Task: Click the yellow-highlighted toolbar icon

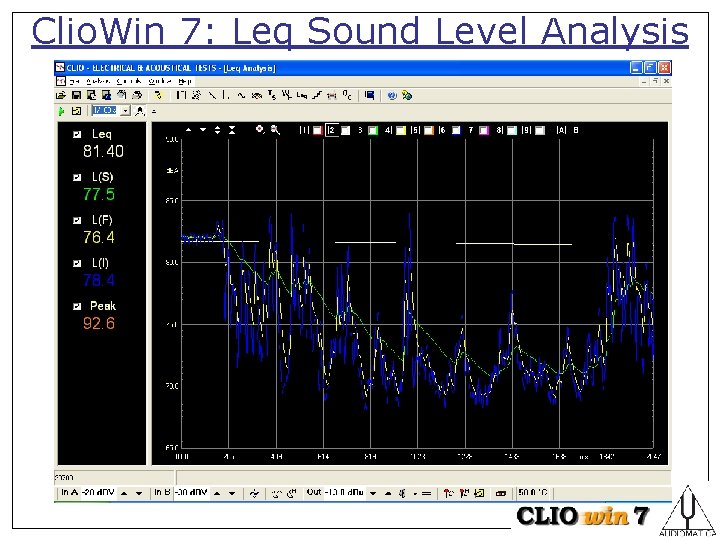Action: pyautogui.click(x=158, y=96)
